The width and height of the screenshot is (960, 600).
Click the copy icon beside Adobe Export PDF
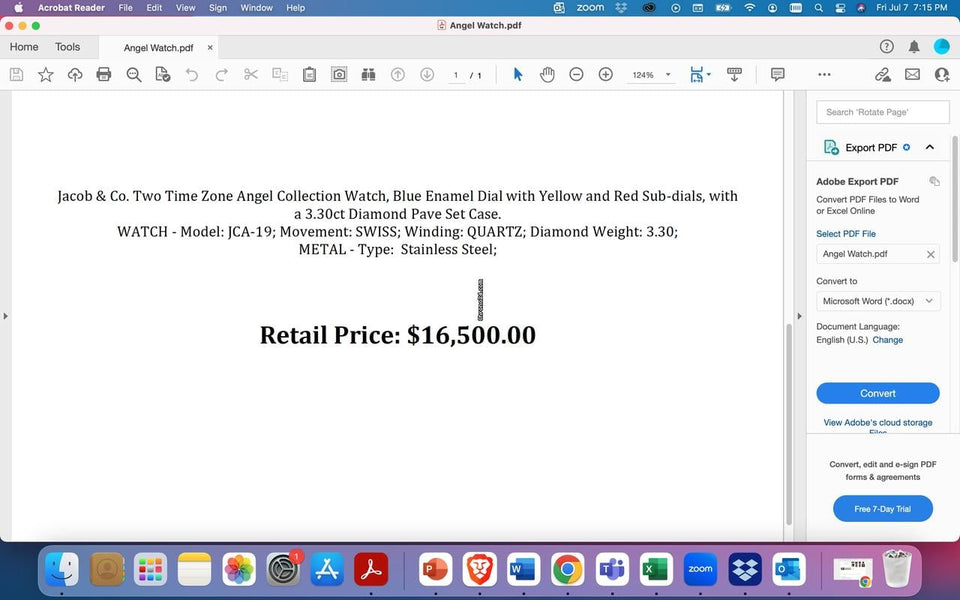point(934,181)
